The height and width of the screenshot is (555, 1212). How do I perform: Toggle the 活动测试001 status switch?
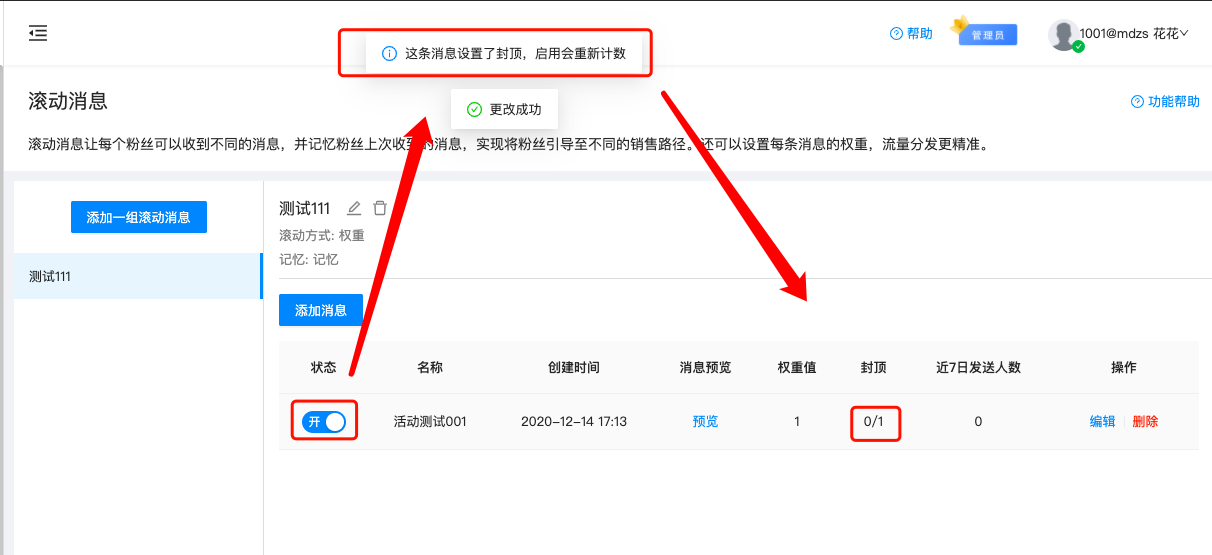point(324,422)
